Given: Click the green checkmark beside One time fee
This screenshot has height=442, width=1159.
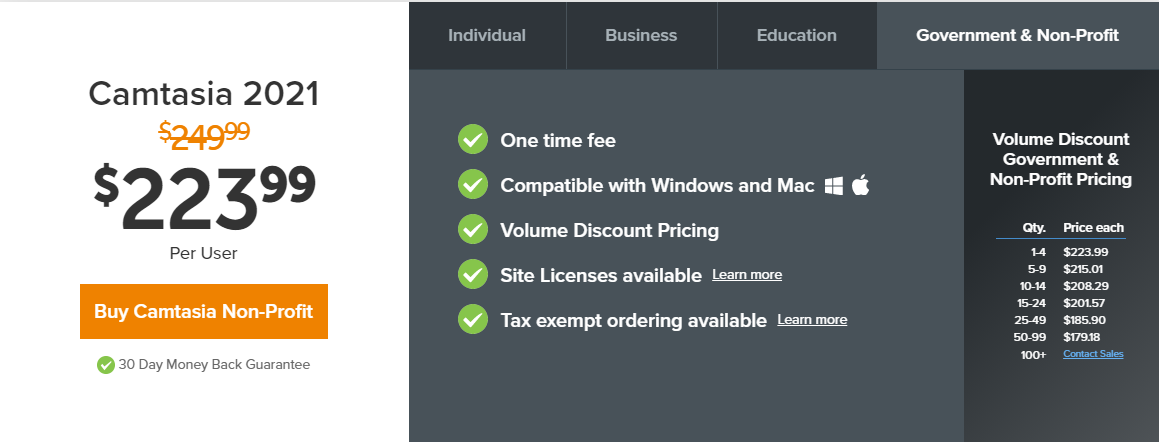Looking at the screenshot, I should click(472, 140).
